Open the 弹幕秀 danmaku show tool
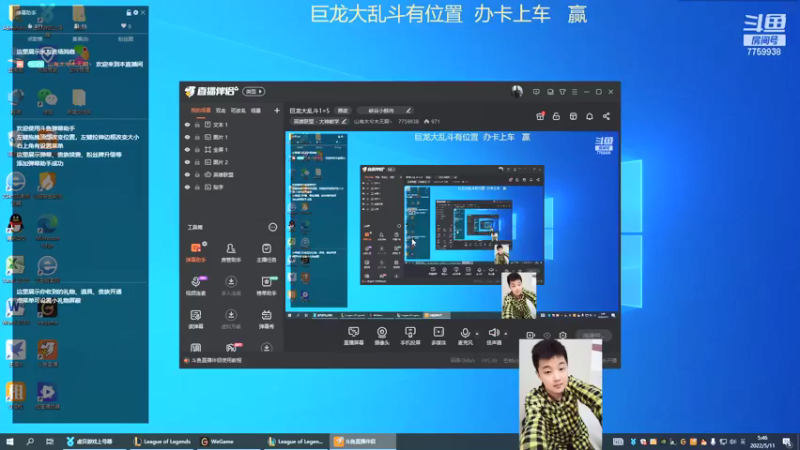 point(266,319)
